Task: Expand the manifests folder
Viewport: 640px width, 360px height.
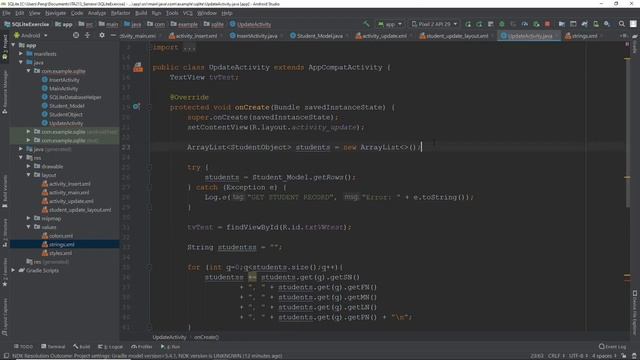Action: click(x=21, y=53)
